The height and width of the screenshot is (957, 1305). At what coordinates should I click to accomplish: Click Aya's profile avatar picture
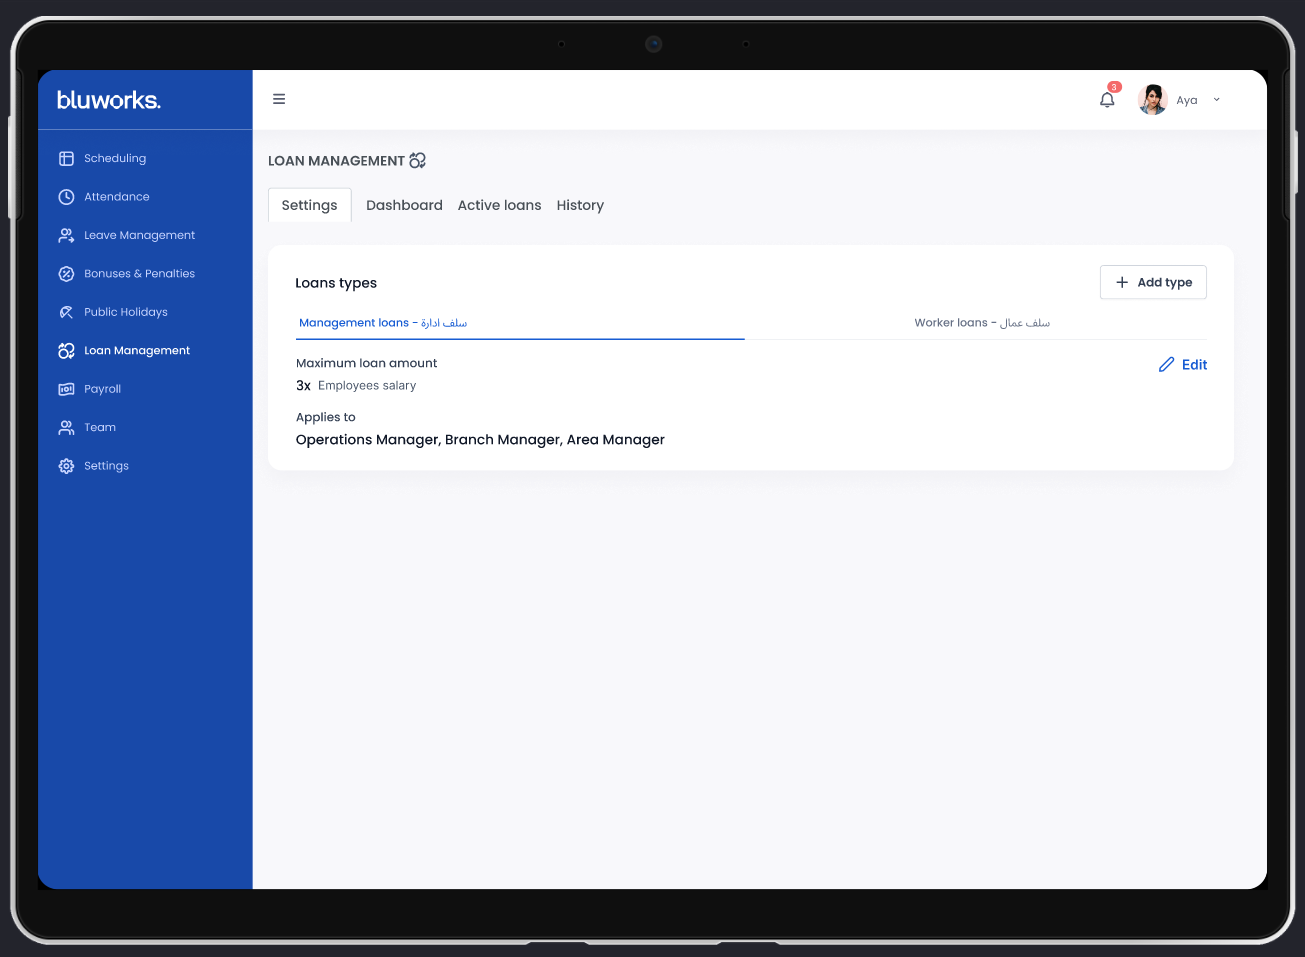[x=1152, y=100]
